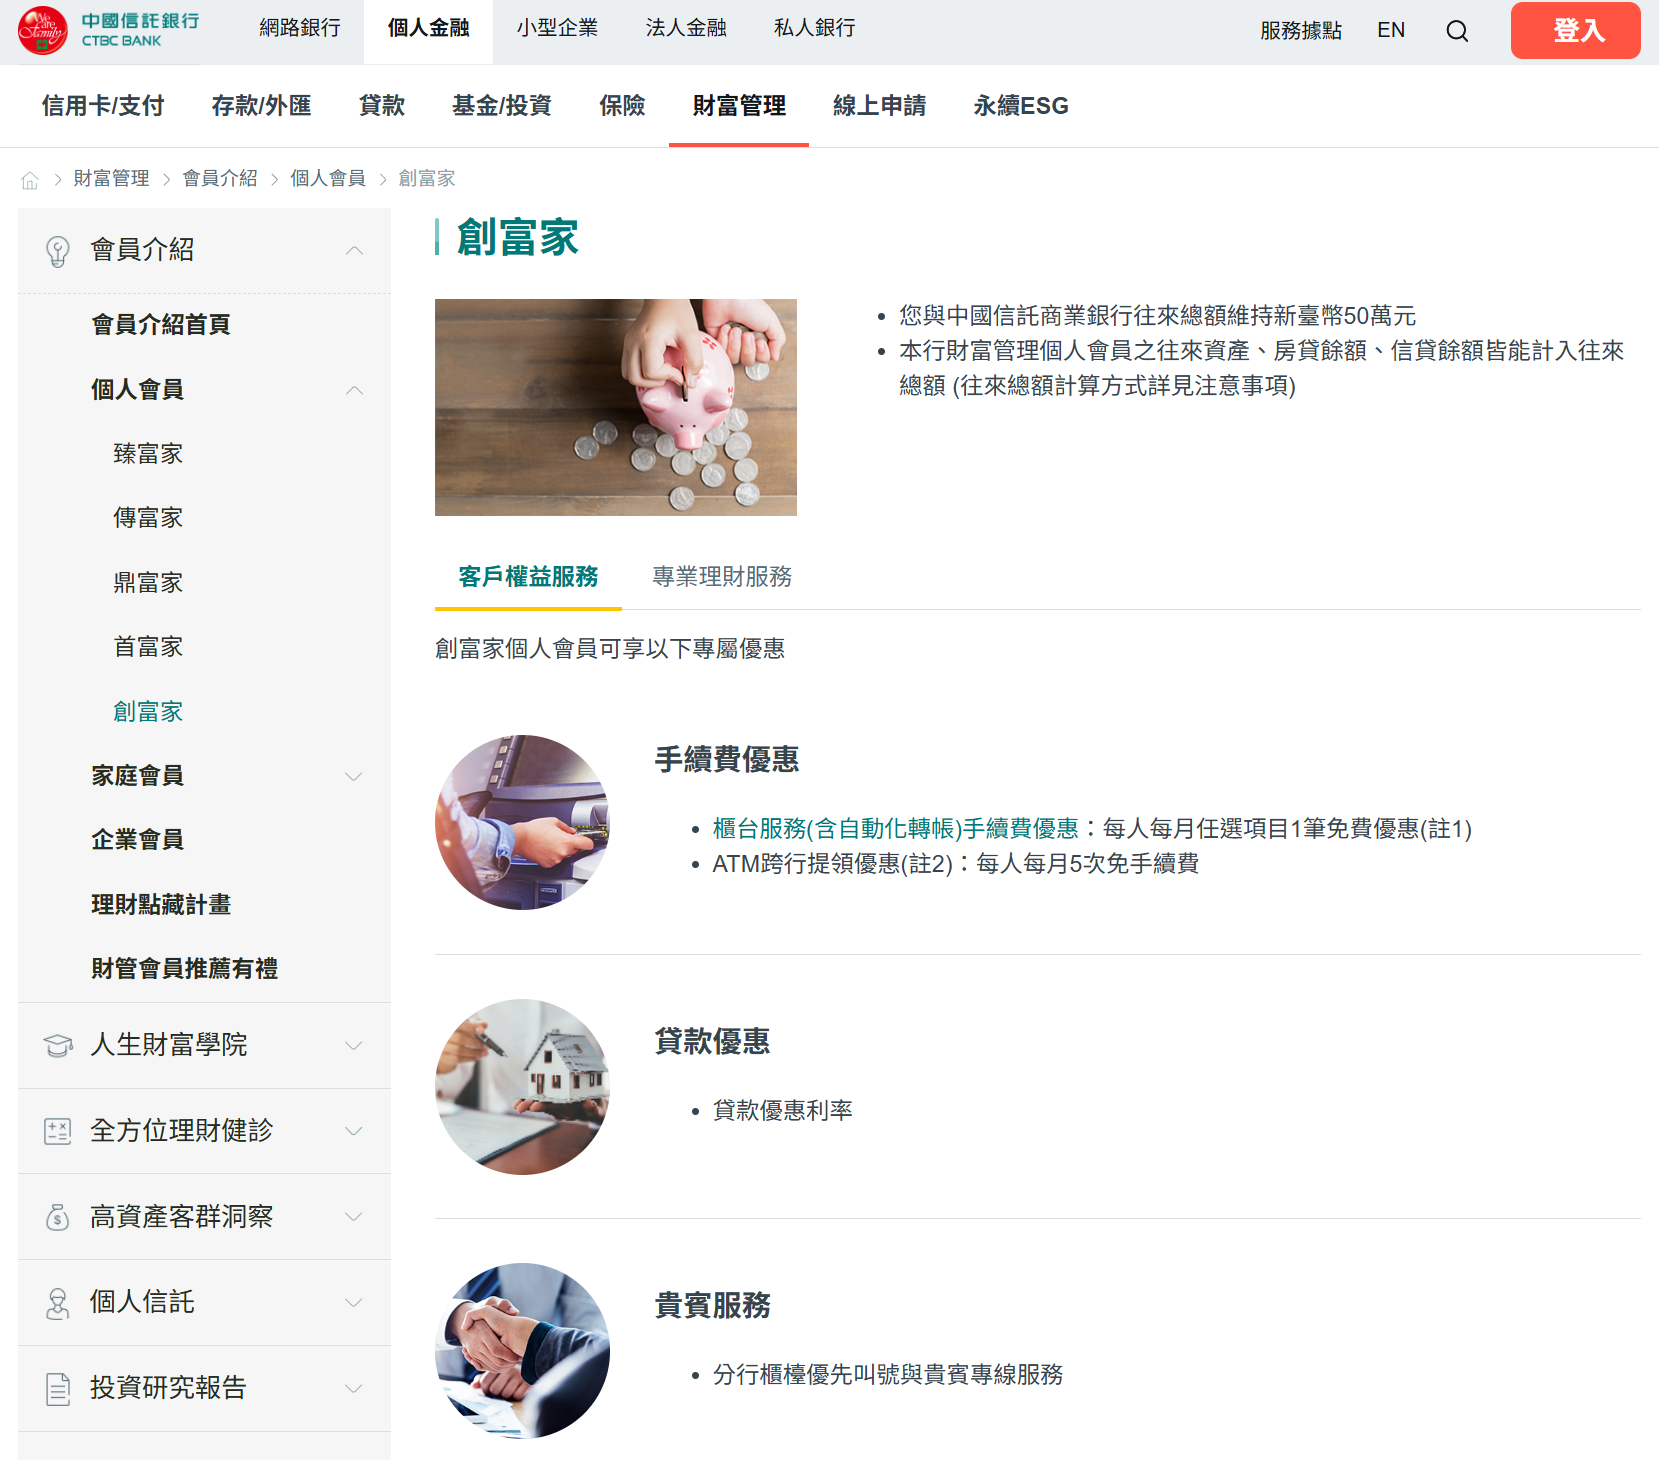Screen dimensions: 1659x1460
Task: Switch to the 專業理財服務 tab
Action: (x=721, y=577)
